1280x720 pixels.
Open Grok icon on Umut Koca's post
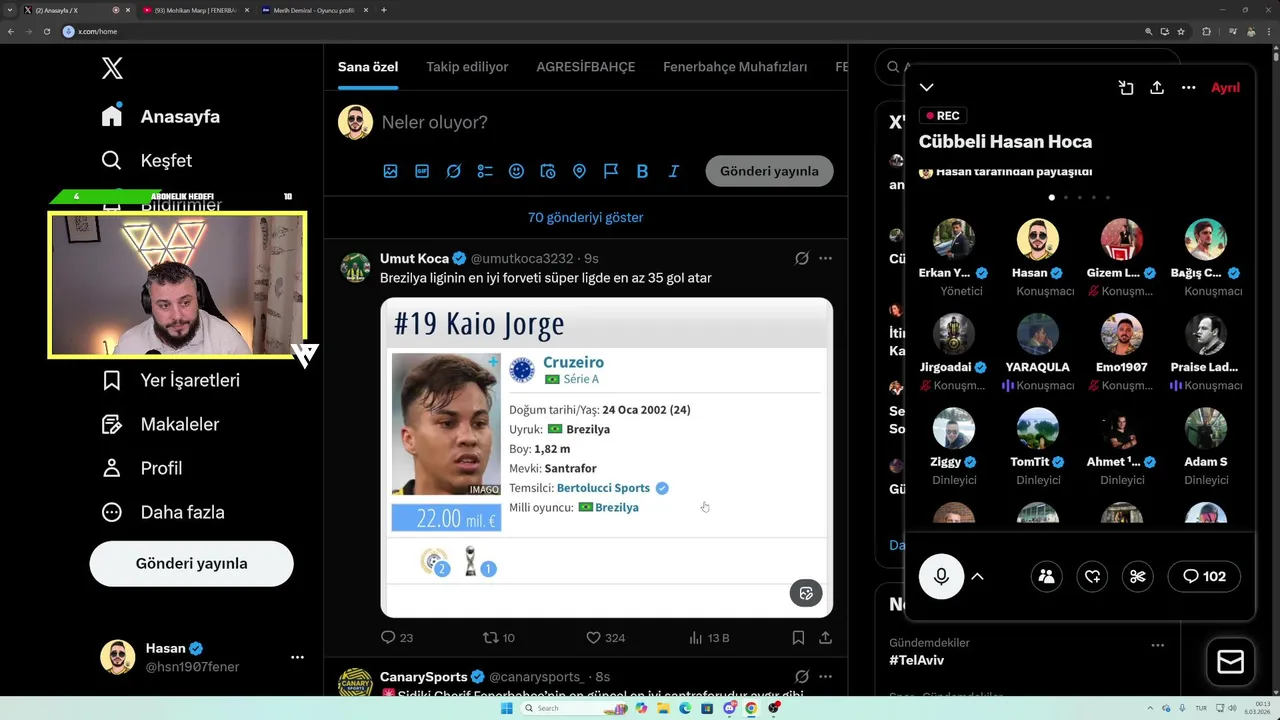tap(801, 258)
